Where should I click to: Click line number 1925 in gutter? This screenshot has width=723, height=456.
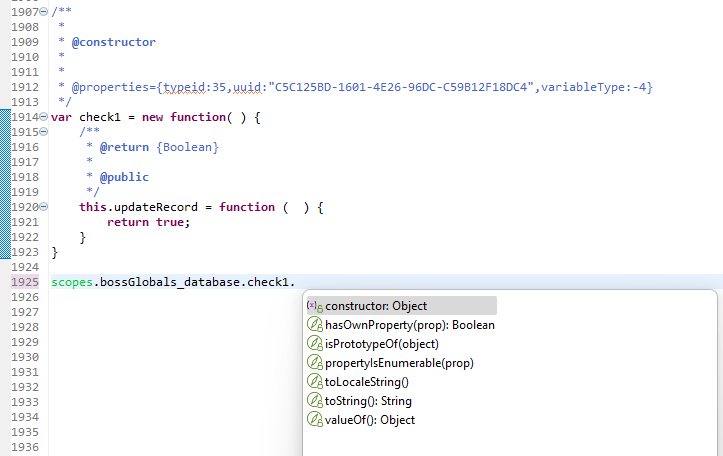25,282
